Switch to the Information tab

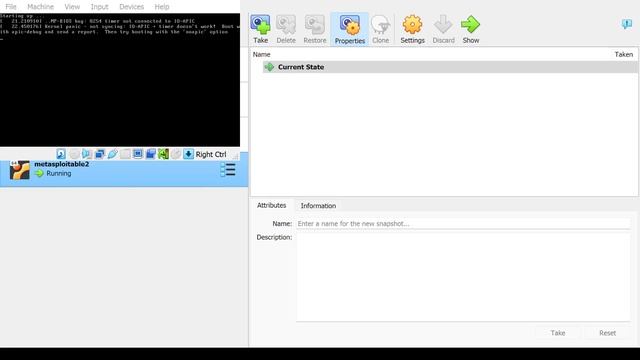pyautogui.click(x=318, y=206)
